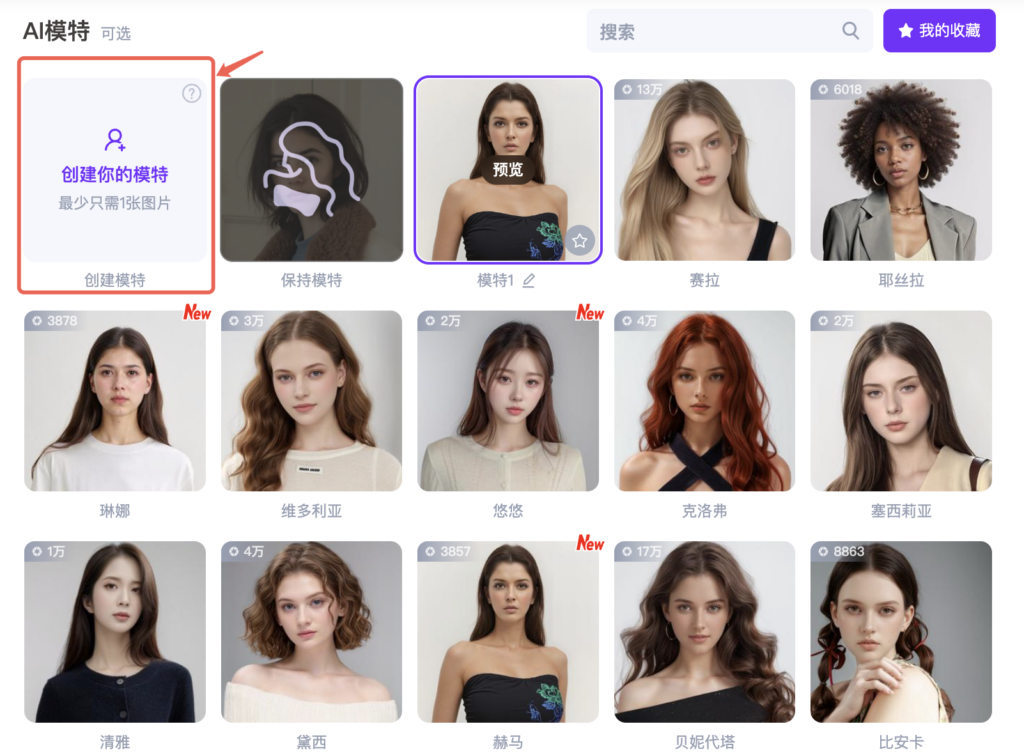
Task: Open the help question-mark icon
Action: (191, 93)
